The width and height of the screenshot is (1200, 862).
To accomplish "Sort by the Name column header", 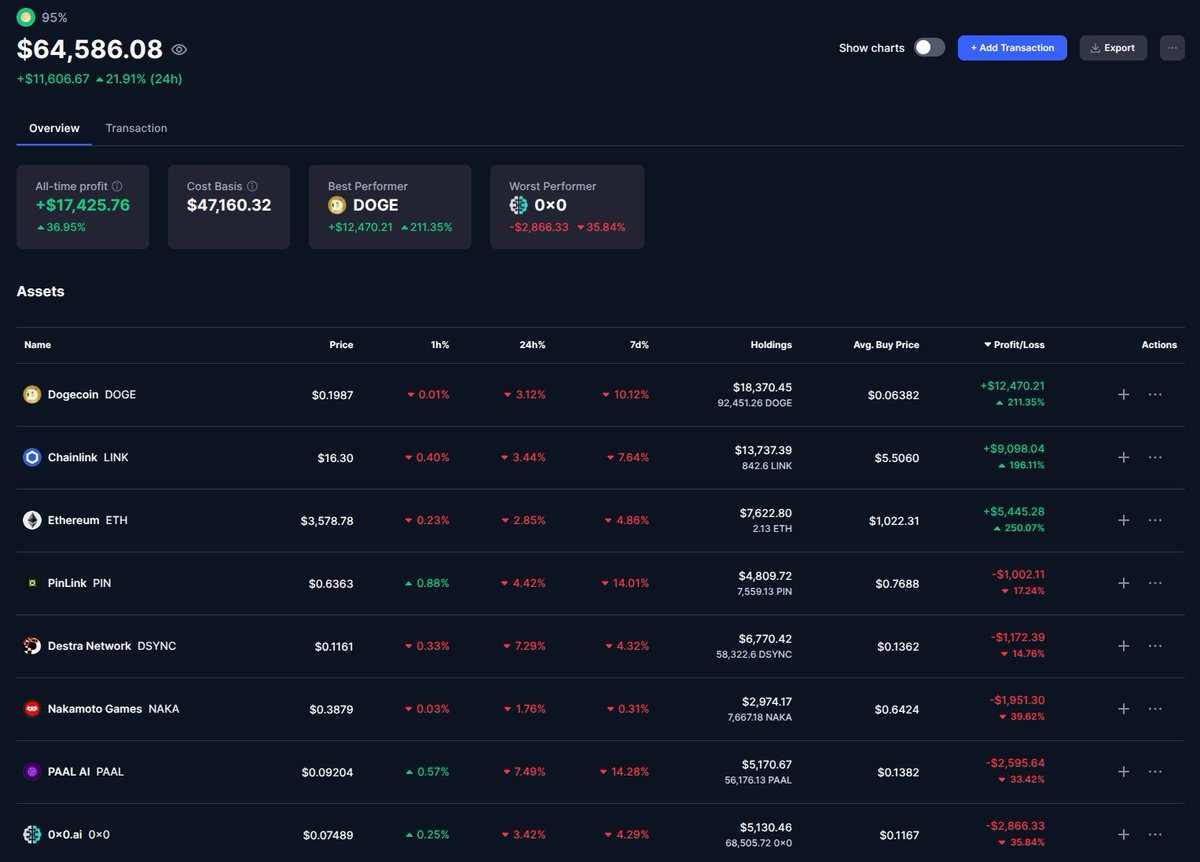I will [37, 345].
